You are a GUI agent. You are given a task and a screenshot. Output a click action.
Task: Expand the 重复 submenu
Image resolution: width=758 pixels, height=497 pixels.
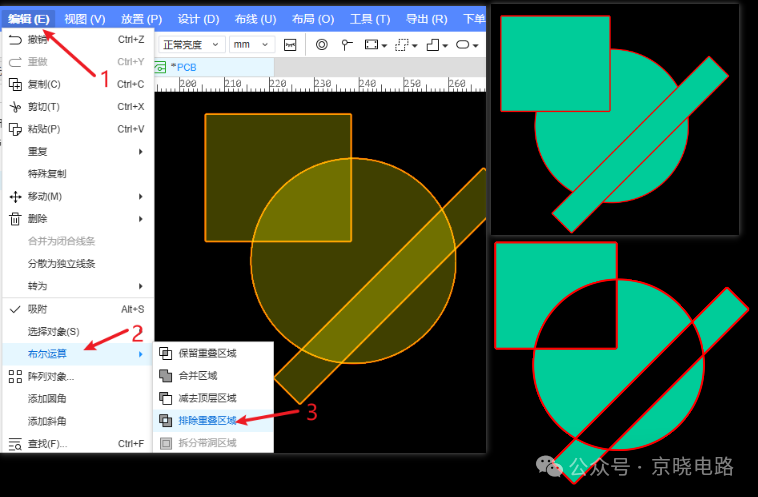pos(78,151)
